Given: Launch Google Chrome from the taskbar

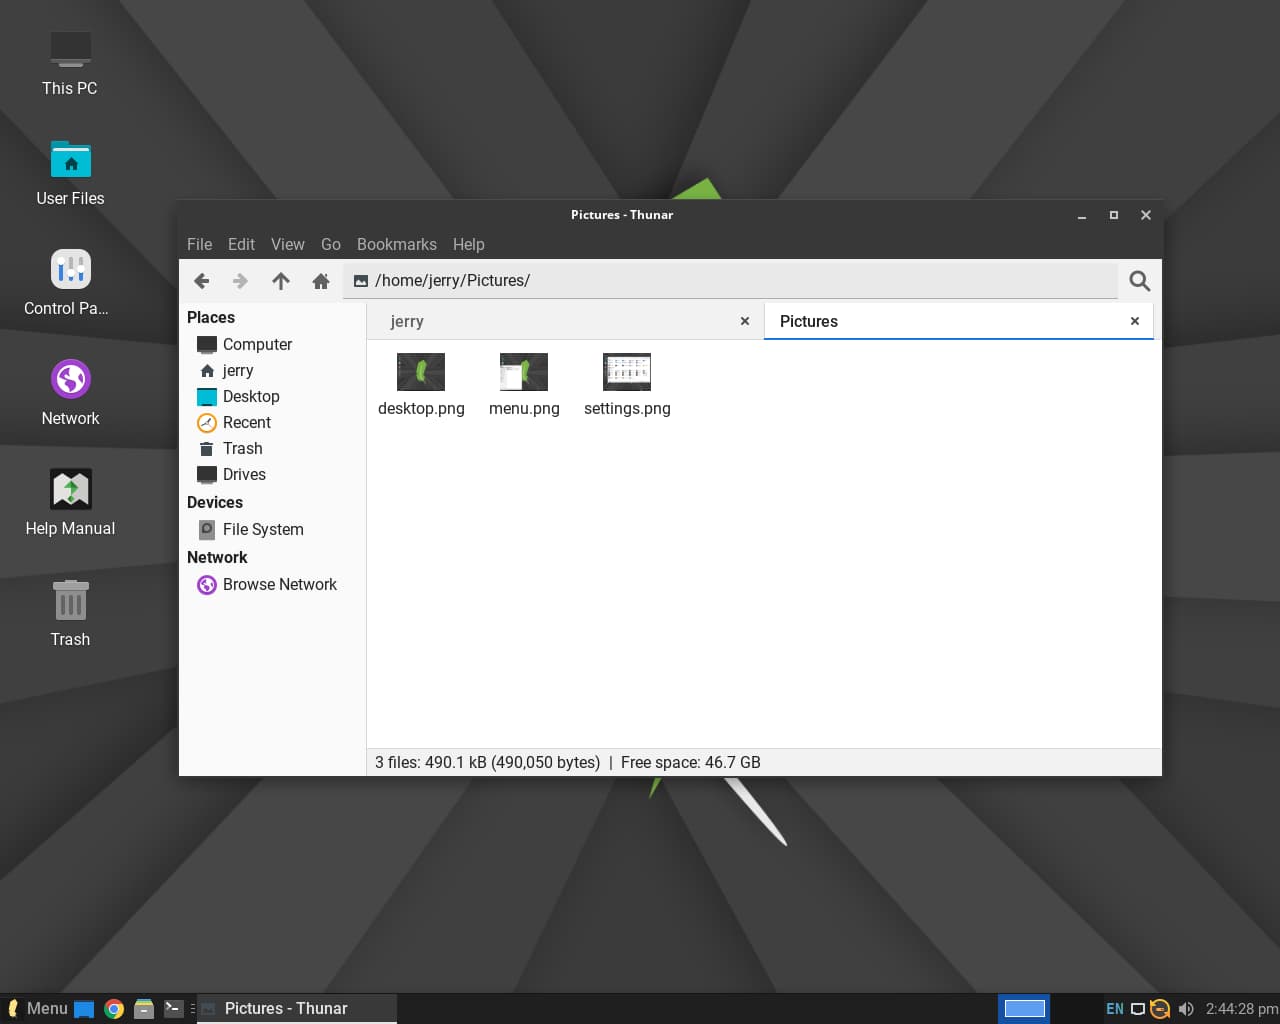Looking at the screenshot, I should point(114,1008).
